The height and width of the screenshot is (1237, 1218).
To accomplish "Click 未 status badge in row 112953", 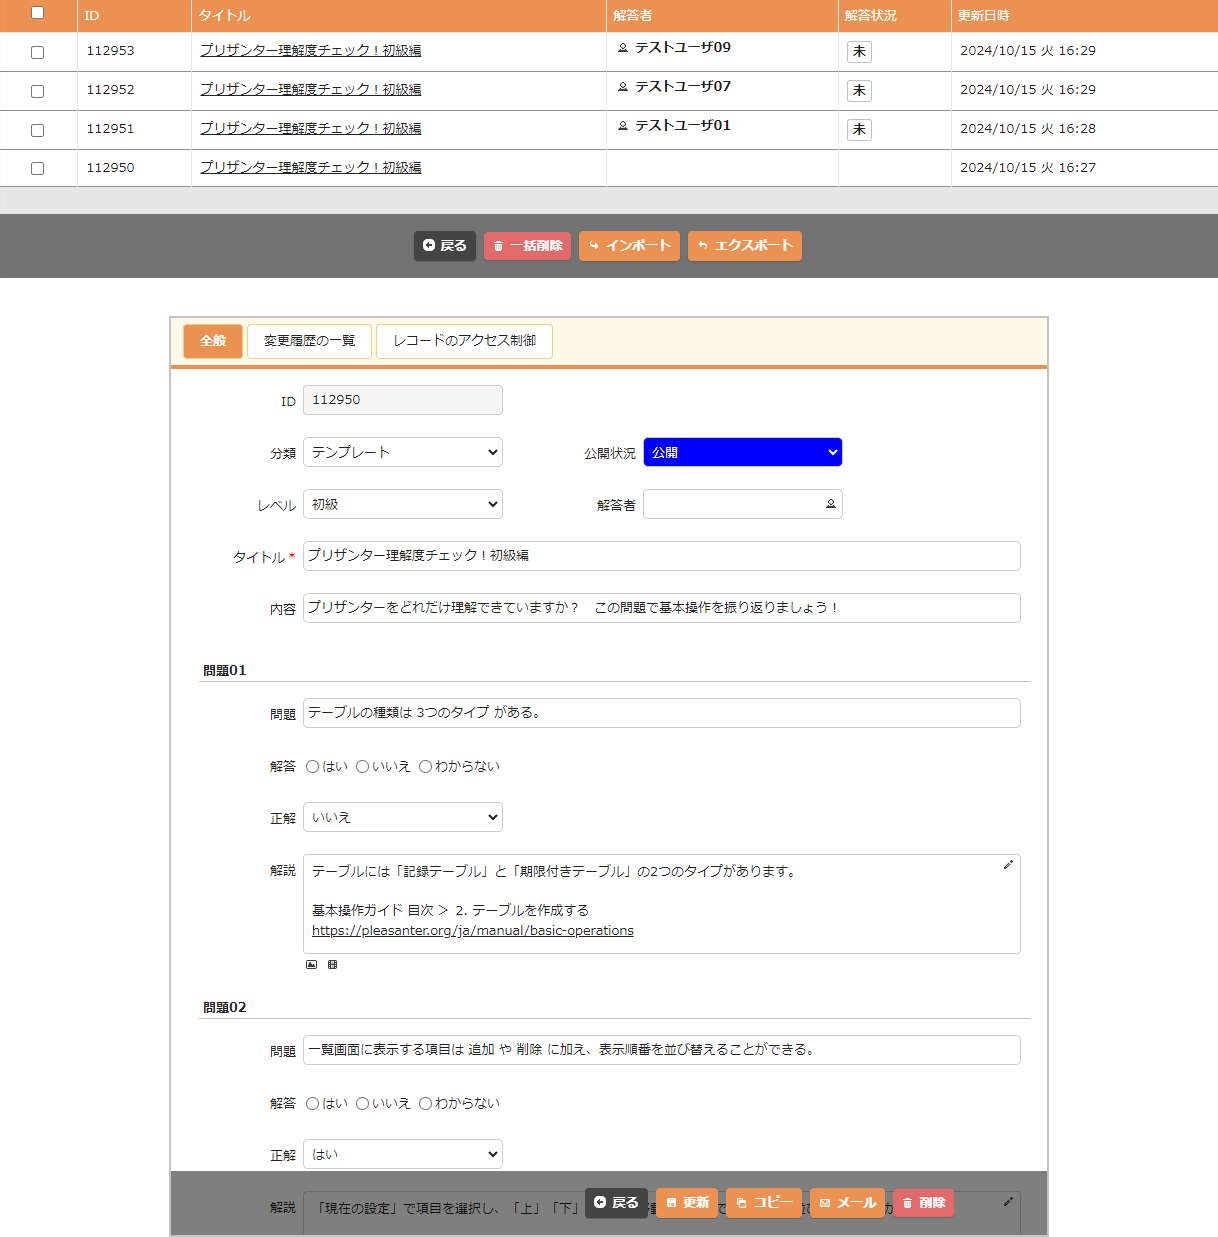I will pos(859,52).
